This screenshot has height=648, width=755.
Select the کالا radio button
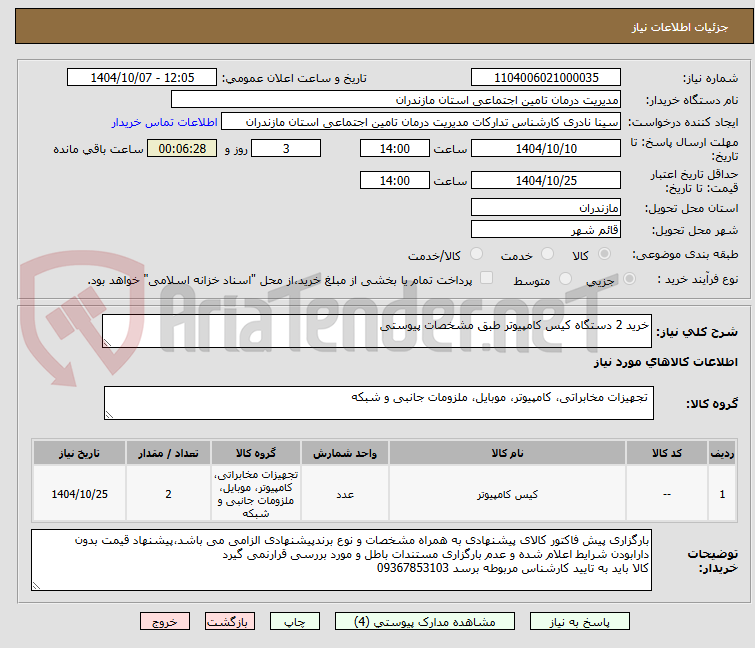point(604,254)
